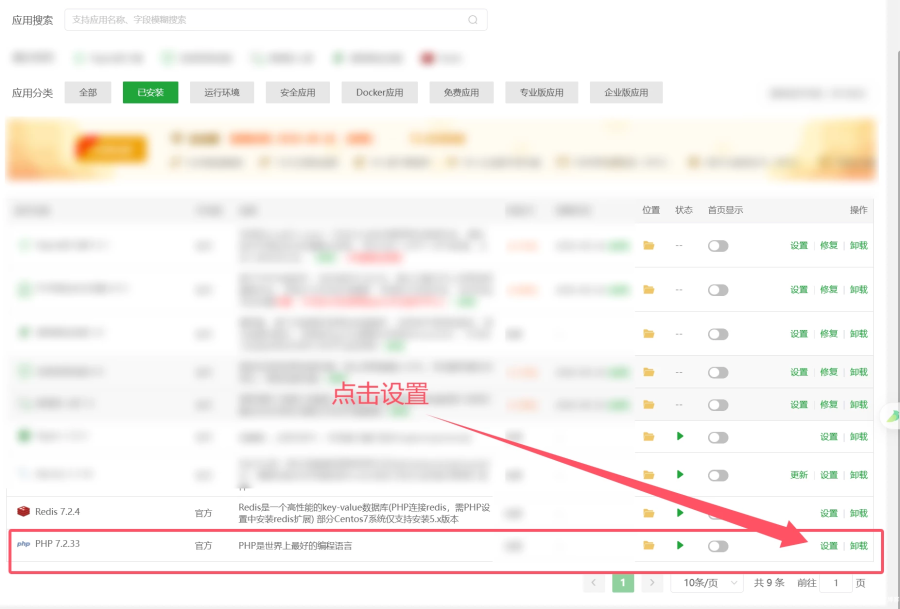The image size is (900, 609).
Task: Open the folder icon in the first row
Action: click(649, 246)
